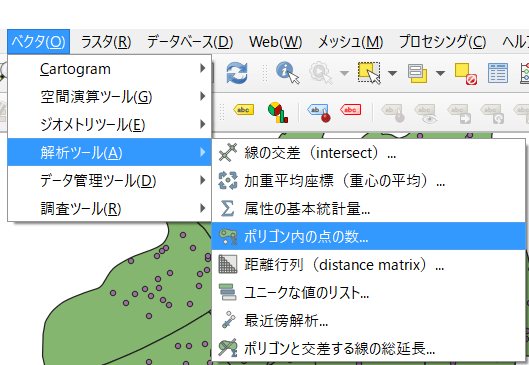
Task: Open the ラスタ(R) menu
Action: (106, 42)
